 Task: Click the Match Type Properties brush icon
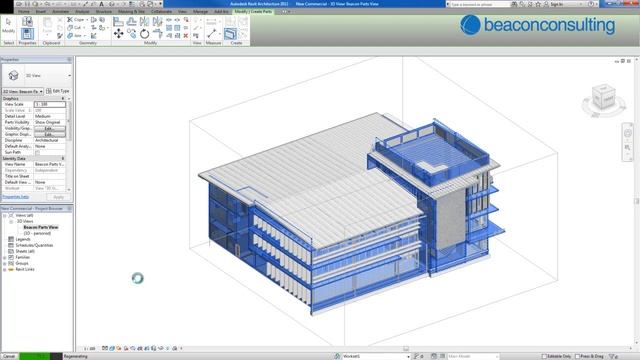60,36
